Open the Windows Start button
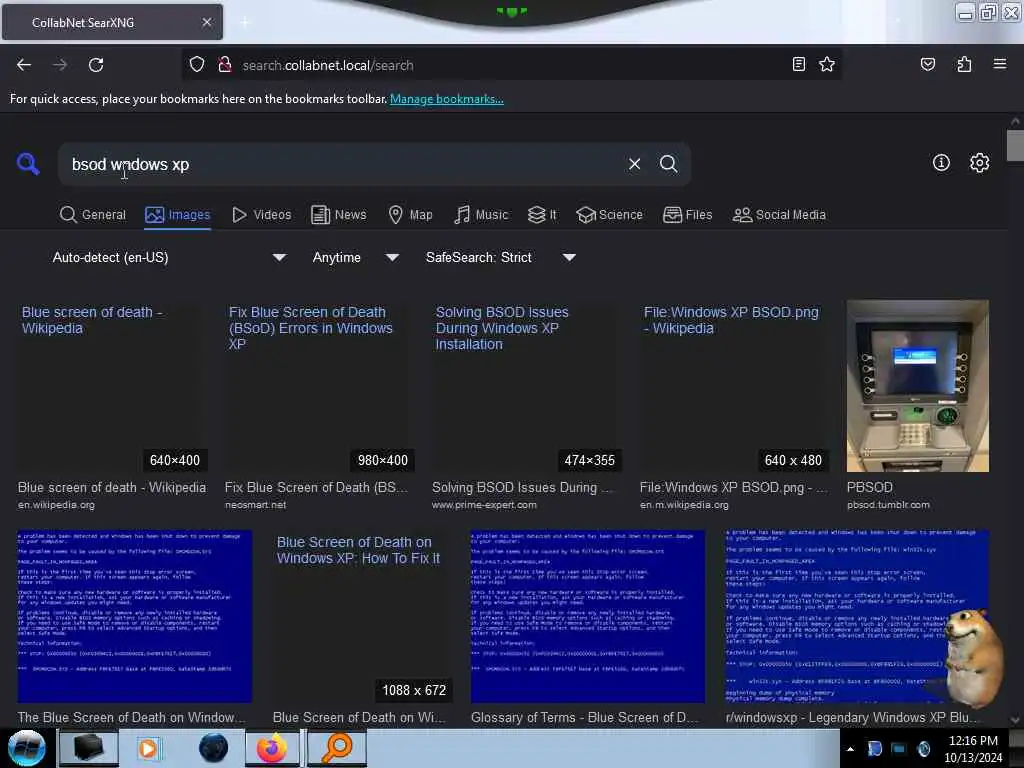Viewport: 1024px width, 768px height. 26,748
